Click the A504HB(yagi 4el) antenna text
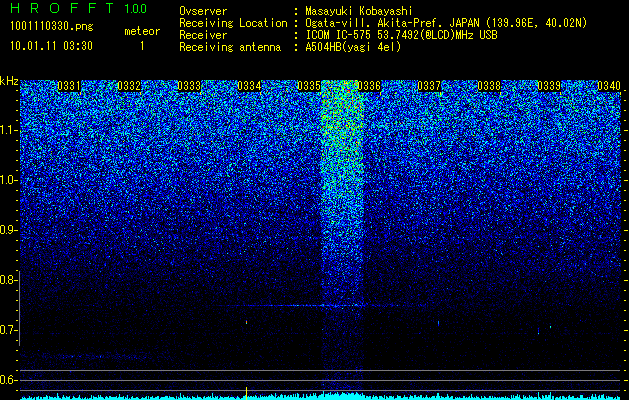Image resolution: width=629 pixels, height=400 pixels. (353, 47)
